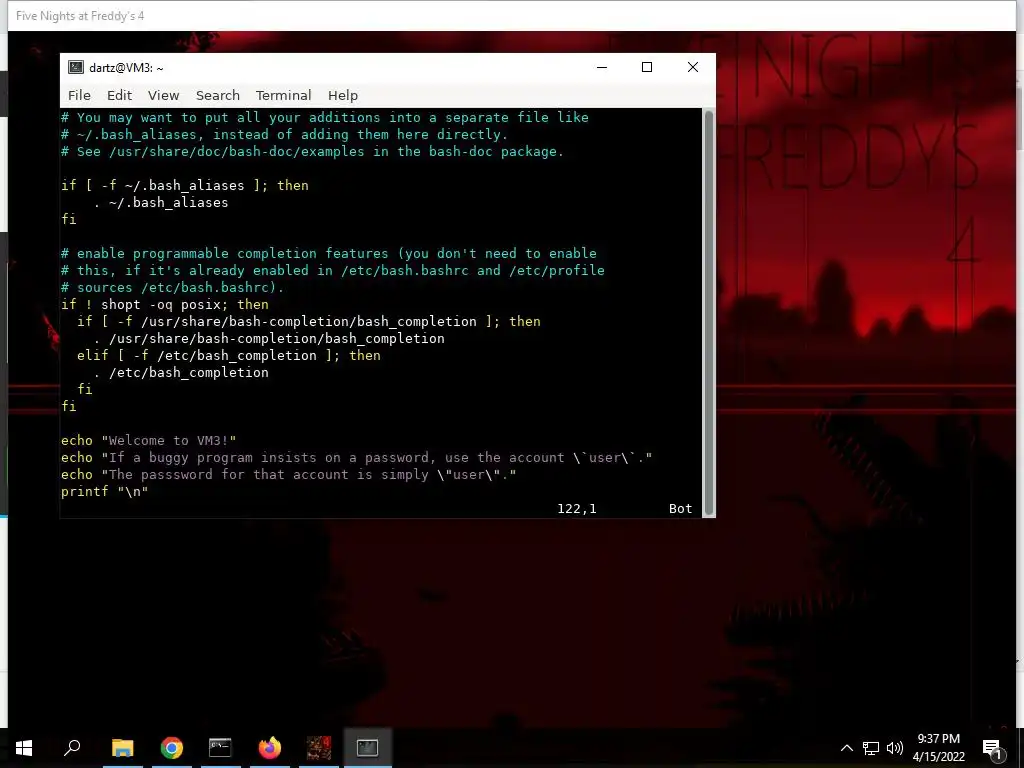Click the '# sources /etc/bash.bashrc).' comment line
Image resolution: width=1024 pixels, height=768 pixels.
[x=172, y=287]
